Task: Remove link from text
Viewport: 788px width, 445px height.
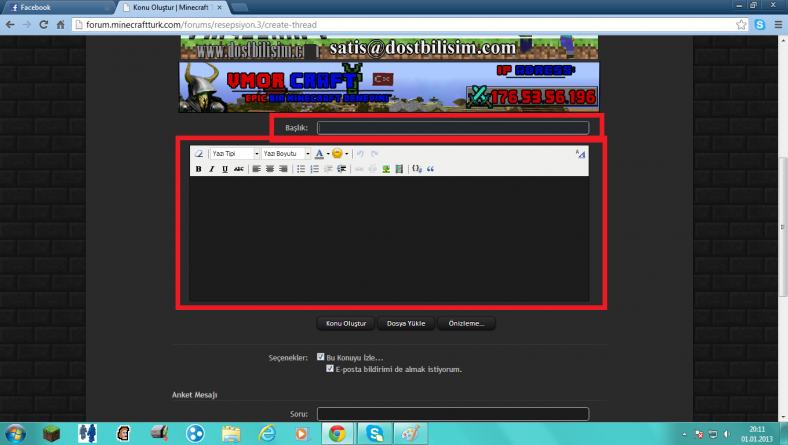Action: tap(372, 169)
